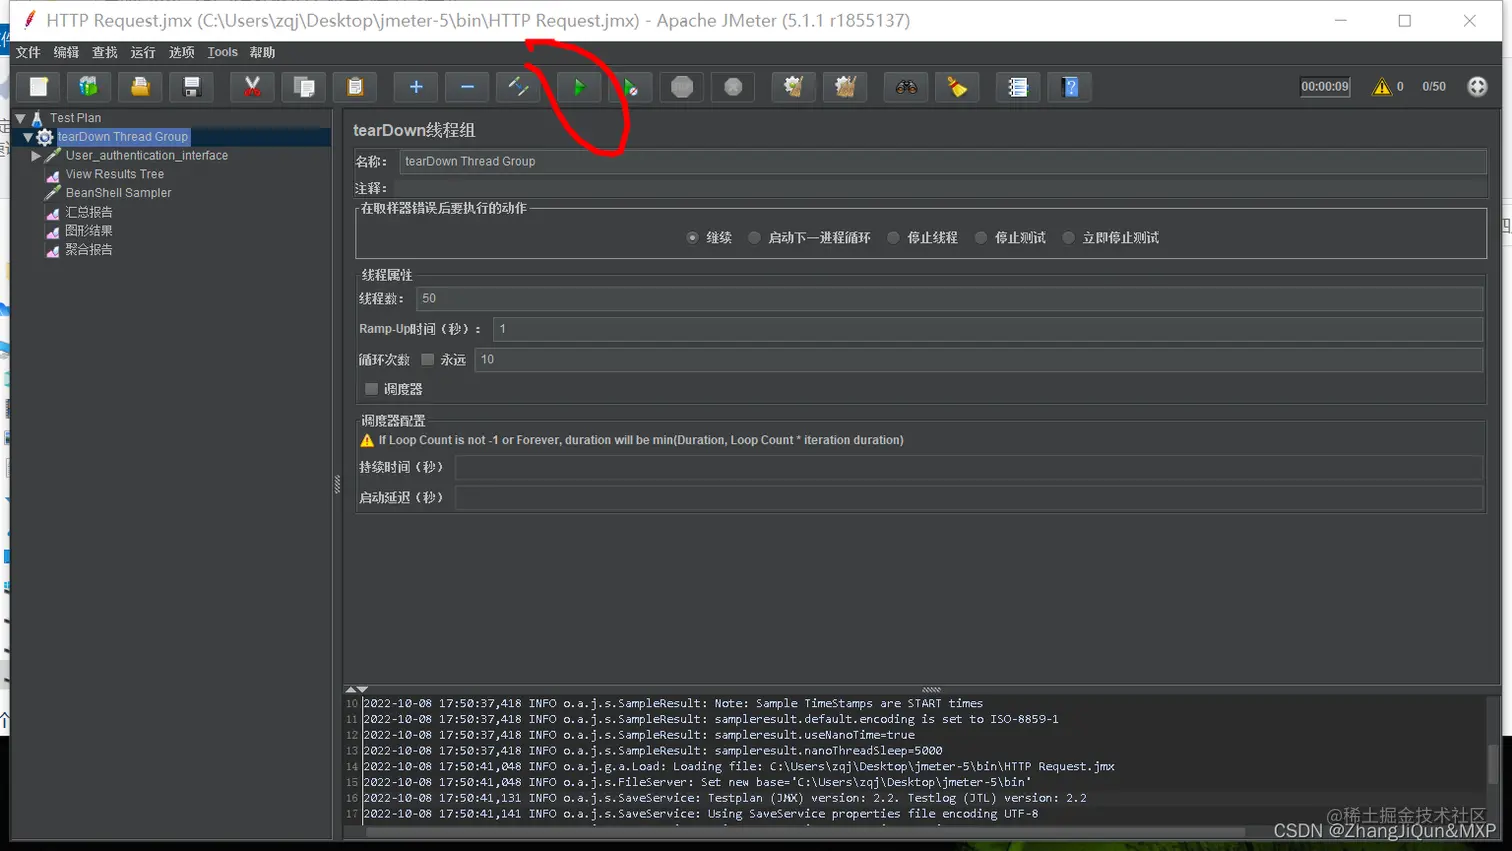This screenshot has height=851, width=1512.
Task: Click the 循环次数 field showing 10
Action: [x=978, y=360]
